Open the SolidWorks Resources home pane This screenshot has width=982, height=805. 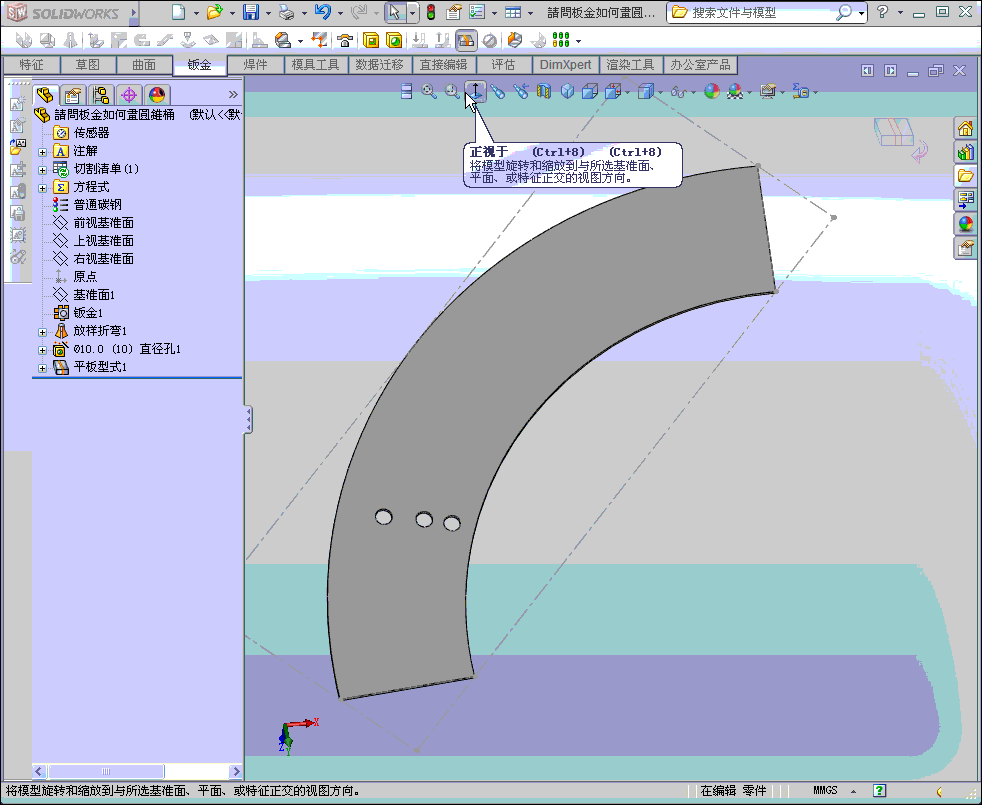[965, 128]
